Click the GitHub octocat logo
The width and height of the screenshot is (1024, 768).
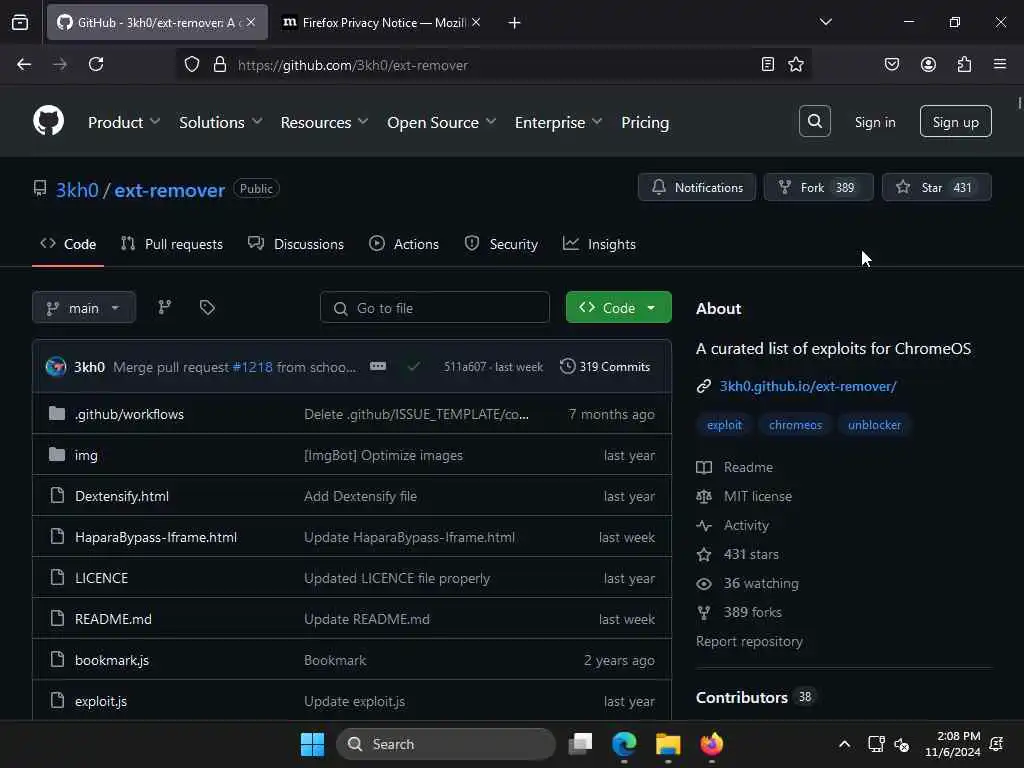(x=48, y=121)
